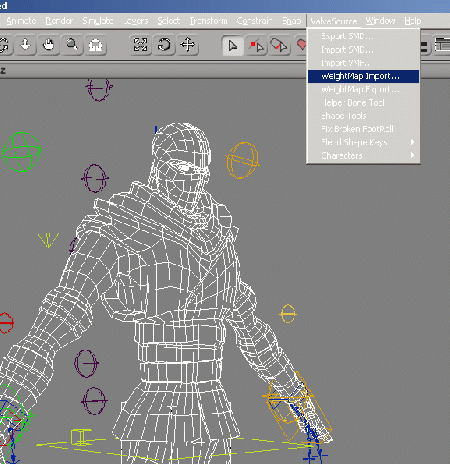The height and width of the screenshot is (464, 450).
Task: Open the Select menu
Action: coord(169,21)
